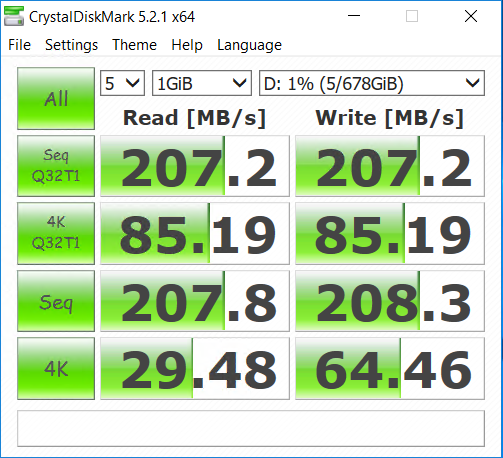Select the Seq Q32T1 read result 207.2
Image resolution: width=503 pixels, height=458 pixels.
click(195, 166)
